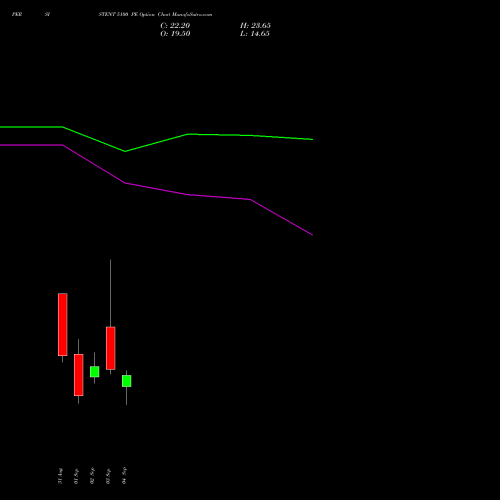Select the 02 Sep date label

92,476
